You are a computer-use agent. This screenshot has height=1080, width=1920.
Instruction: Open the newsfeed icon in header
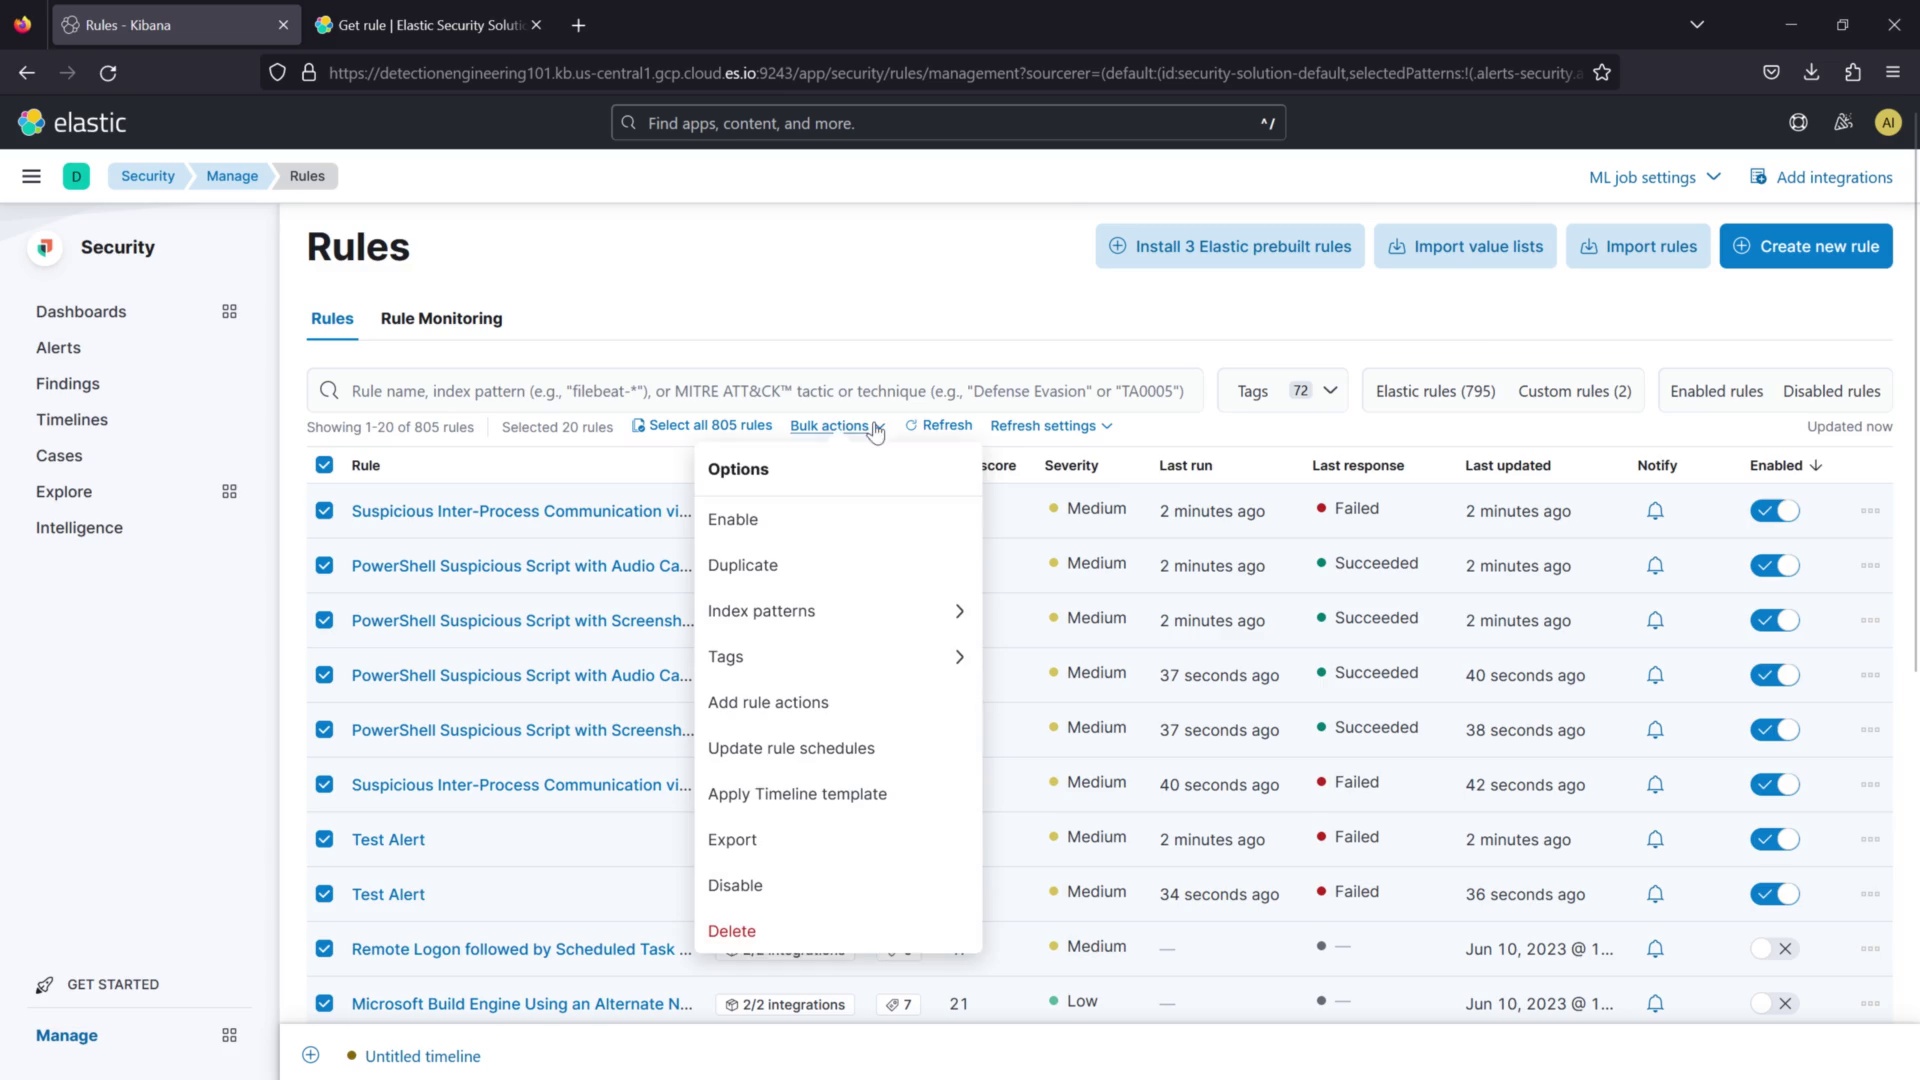tap(1843, 123)
